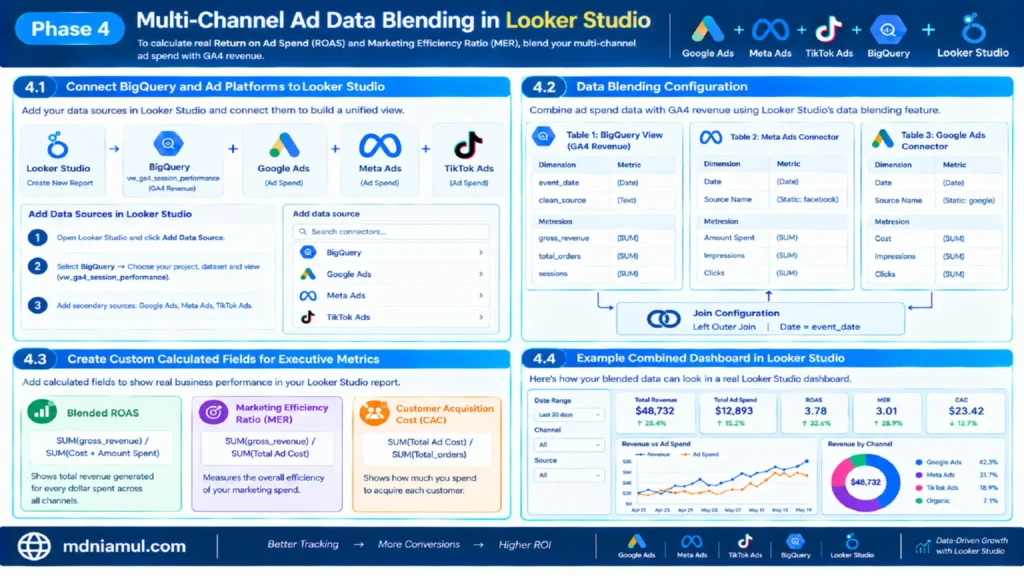
Task: Click TikTok Ads icon in connector list
Action: coord(308,317)
